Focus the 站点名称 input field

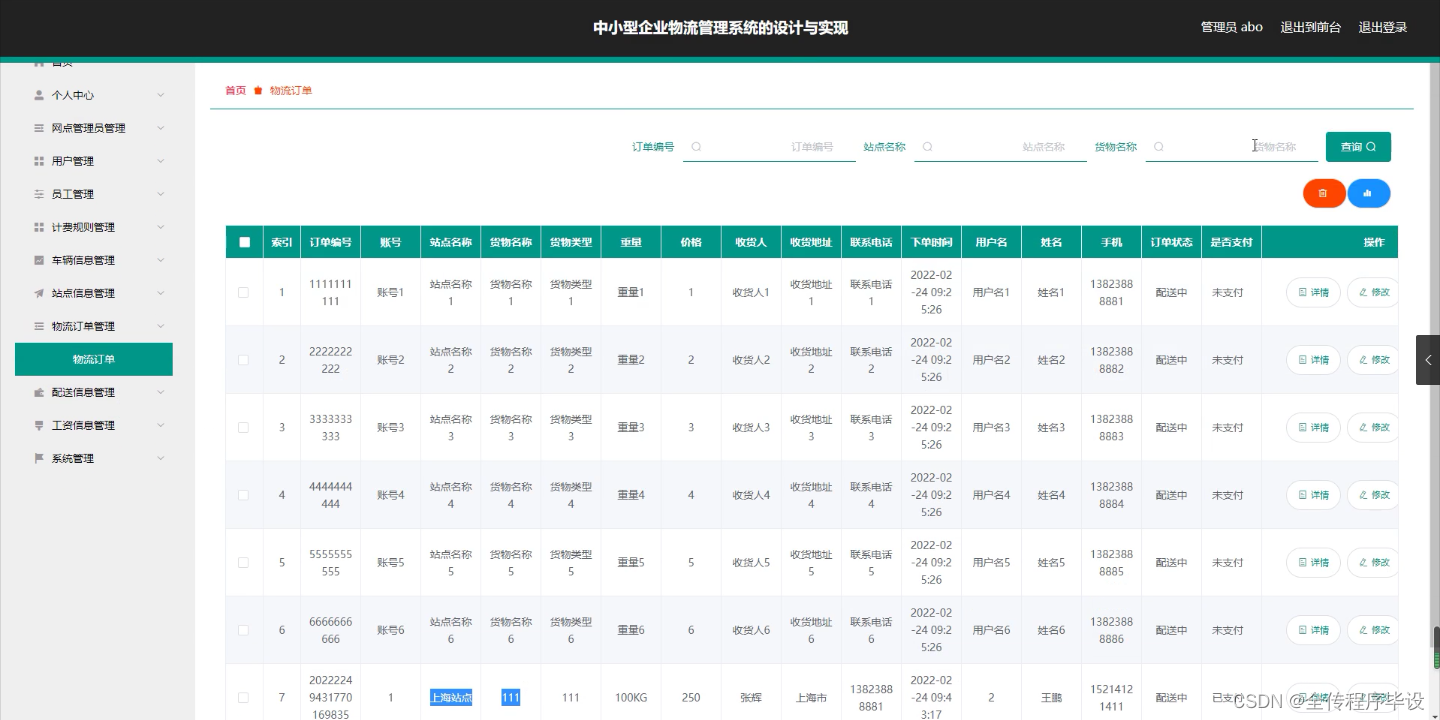coord(1000,147)
